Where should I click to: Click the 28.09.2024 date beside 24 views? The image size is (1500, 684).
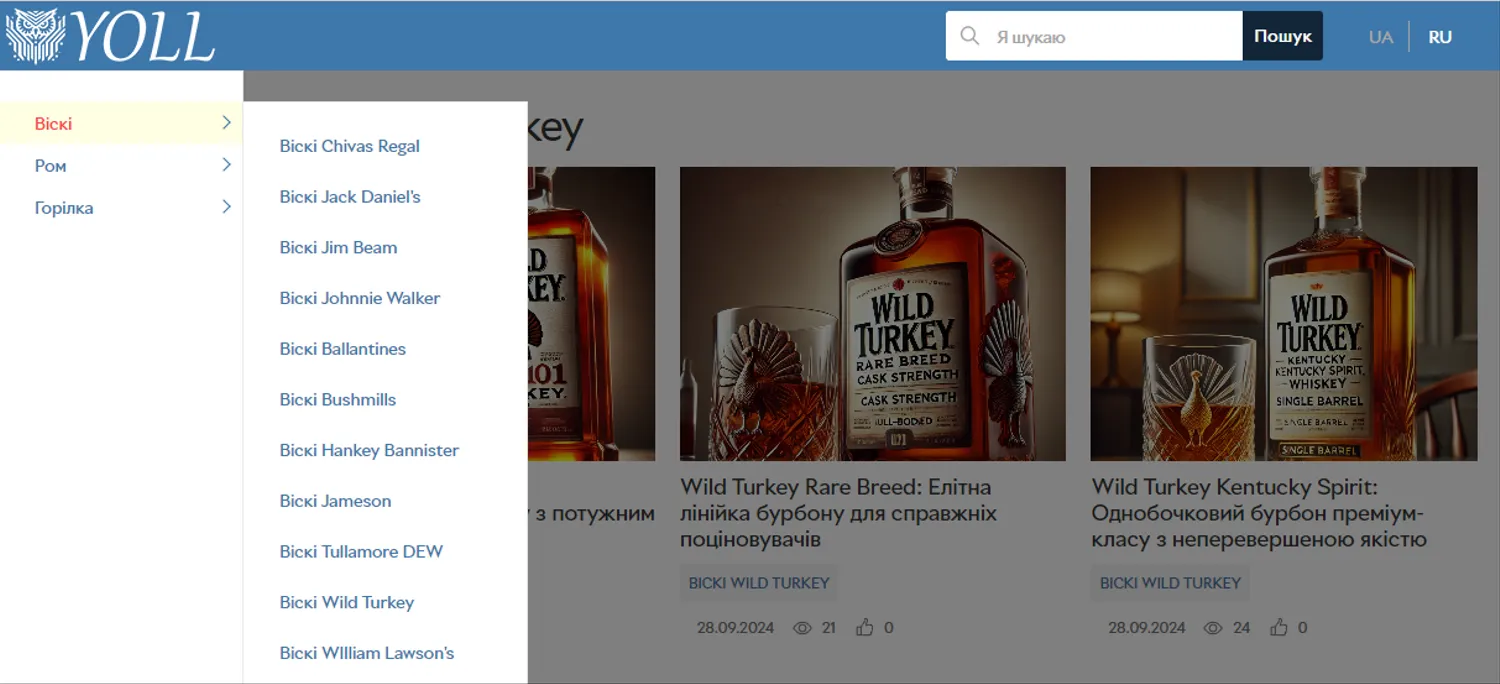(x=1147, y=628)
